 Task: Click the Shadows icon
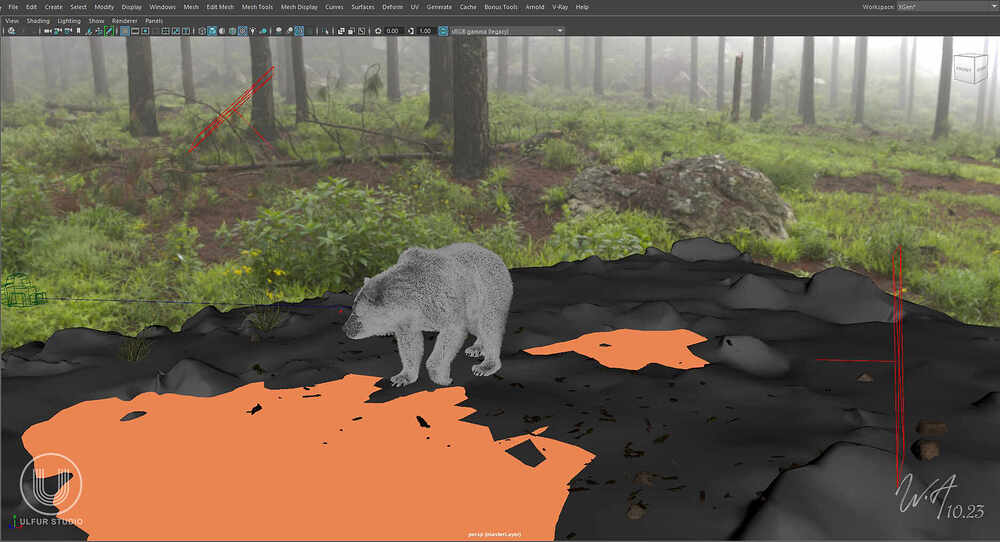point(263,31)
